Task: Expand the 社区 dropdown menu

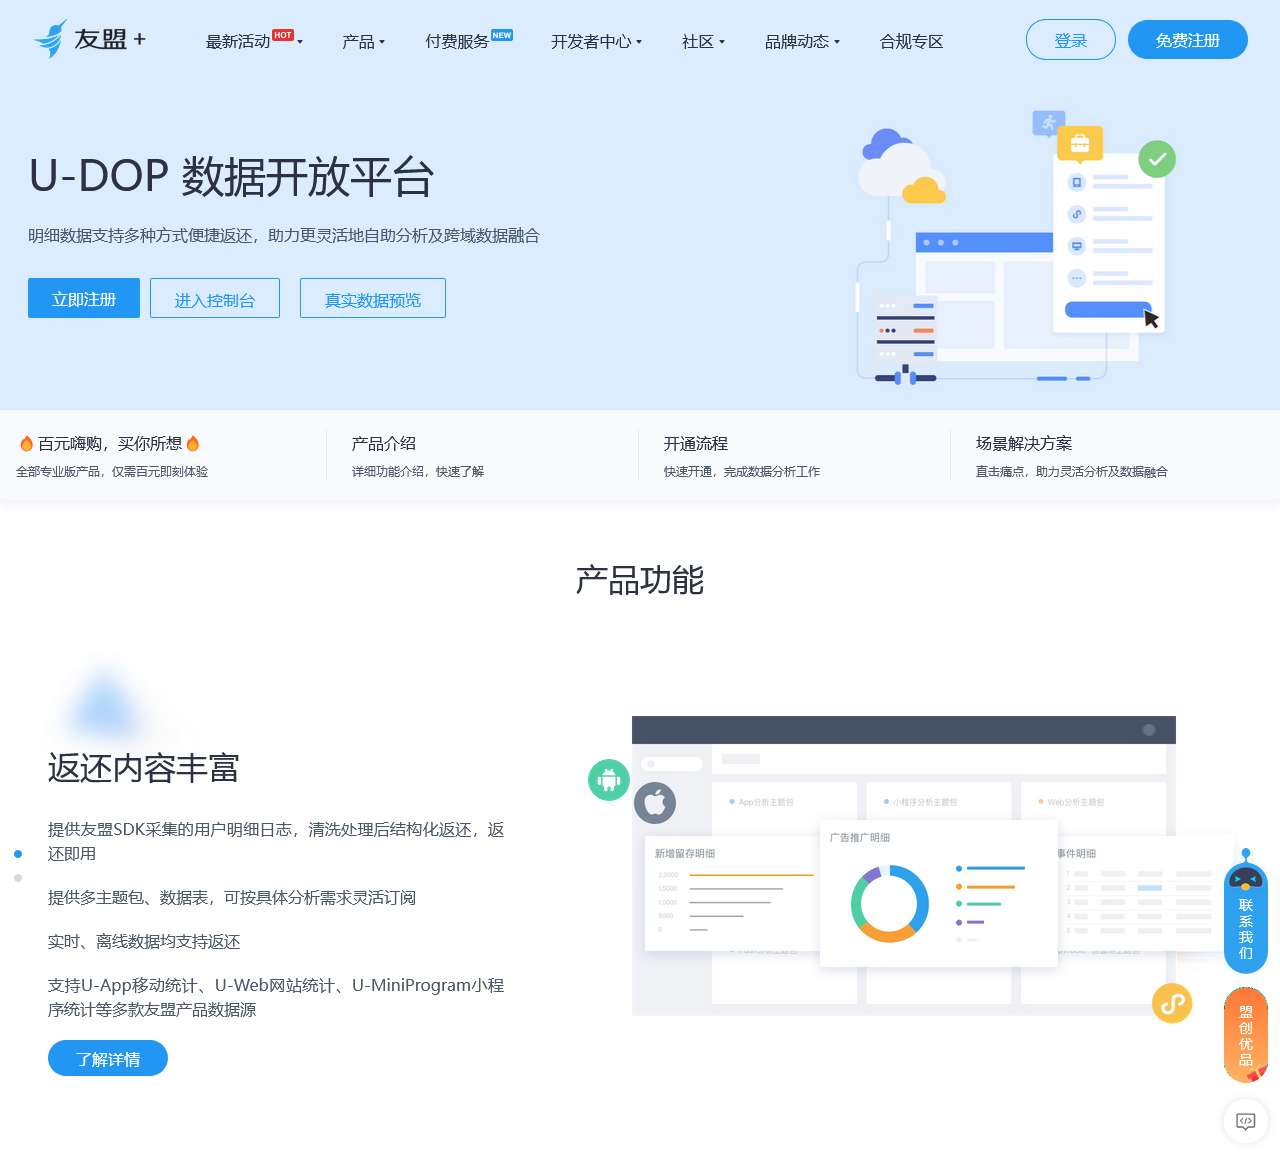Action: 703,41
